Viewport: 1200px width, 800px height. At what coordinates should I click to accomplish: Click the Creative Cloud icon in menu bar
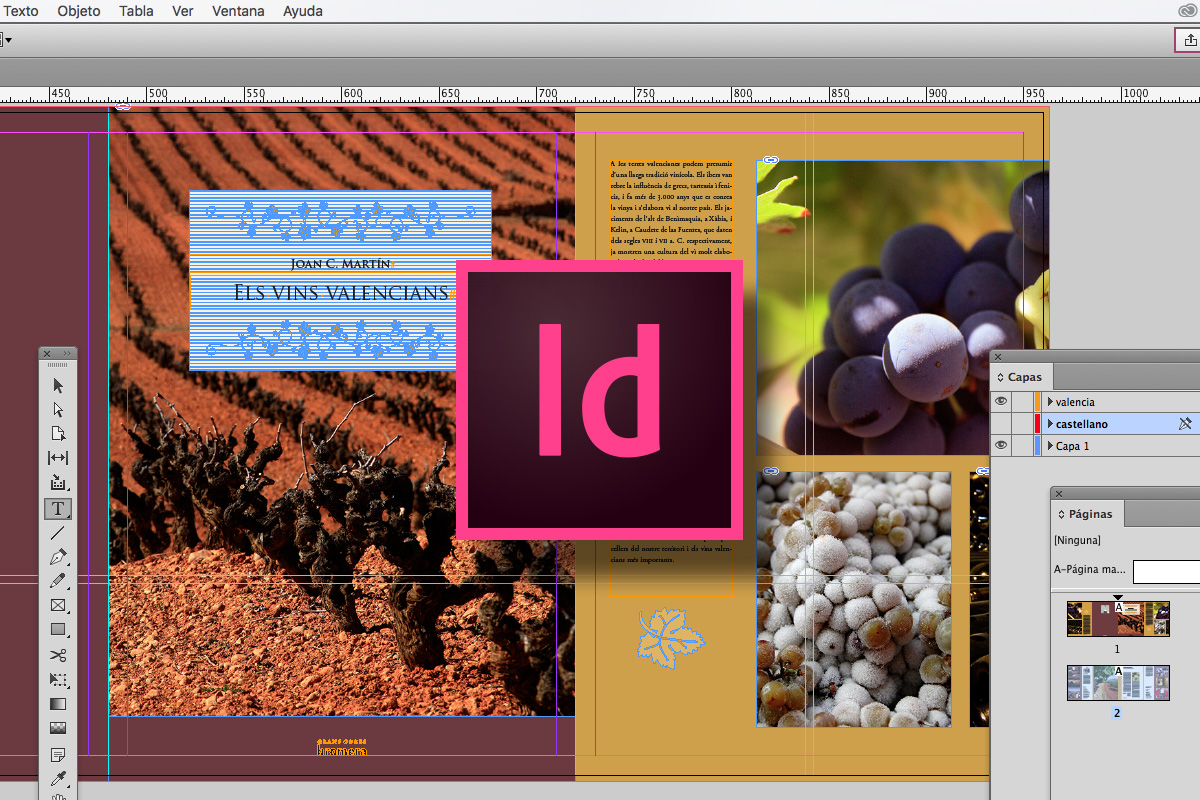(1186, 11)
